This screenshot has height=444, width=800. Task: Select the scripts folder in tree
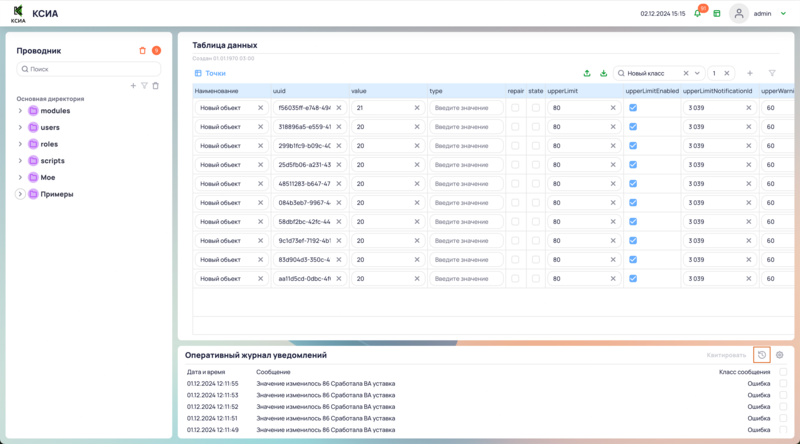click(52, 160)
